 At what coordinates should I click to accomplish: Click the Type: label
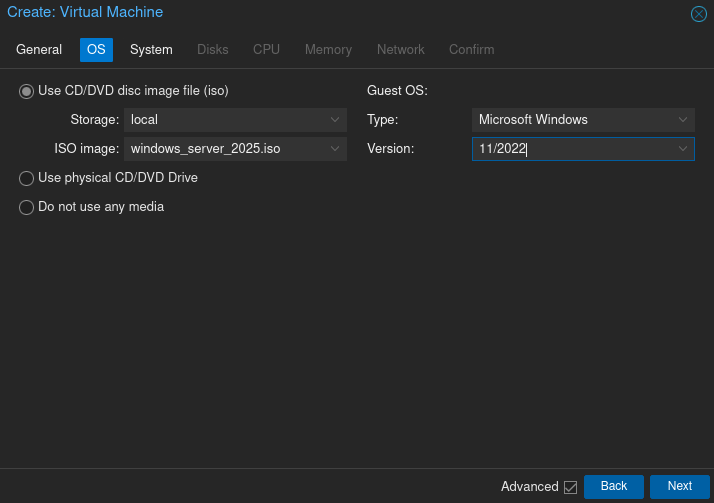point(382,120)
